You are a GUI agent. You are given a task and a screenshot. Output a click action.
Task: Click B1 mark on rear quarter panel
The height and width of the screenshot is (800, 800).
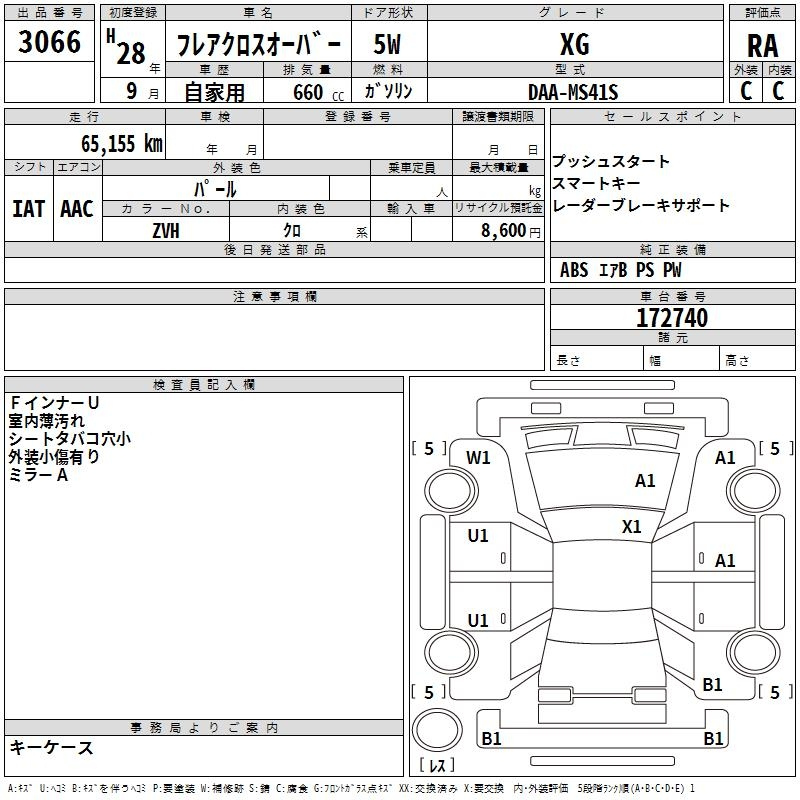coord(712,685)
